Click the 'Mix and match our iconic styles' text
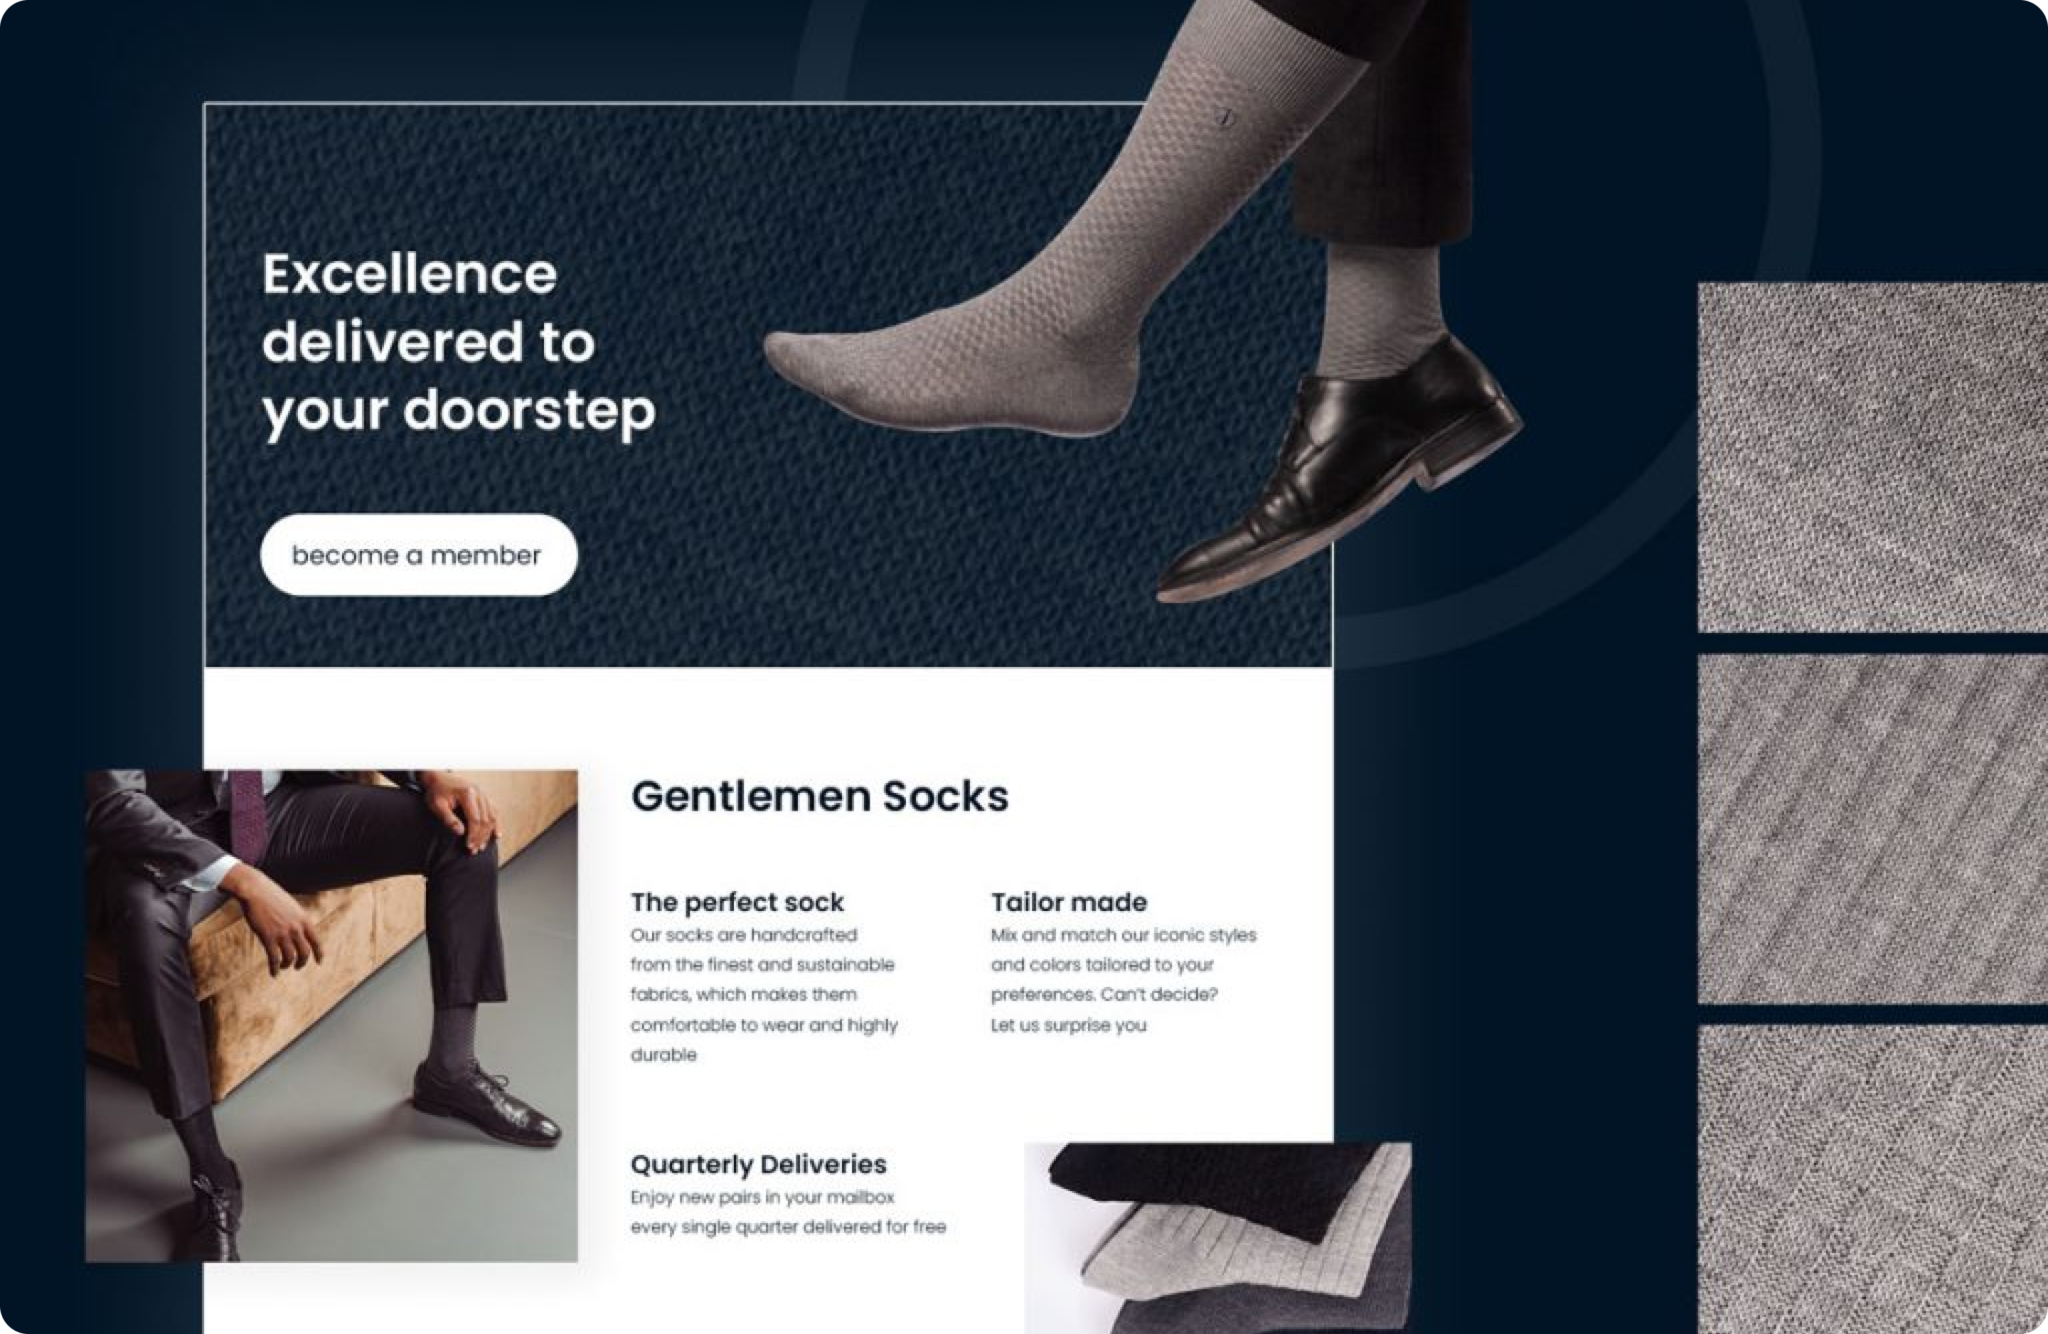 pos(1123,935)
